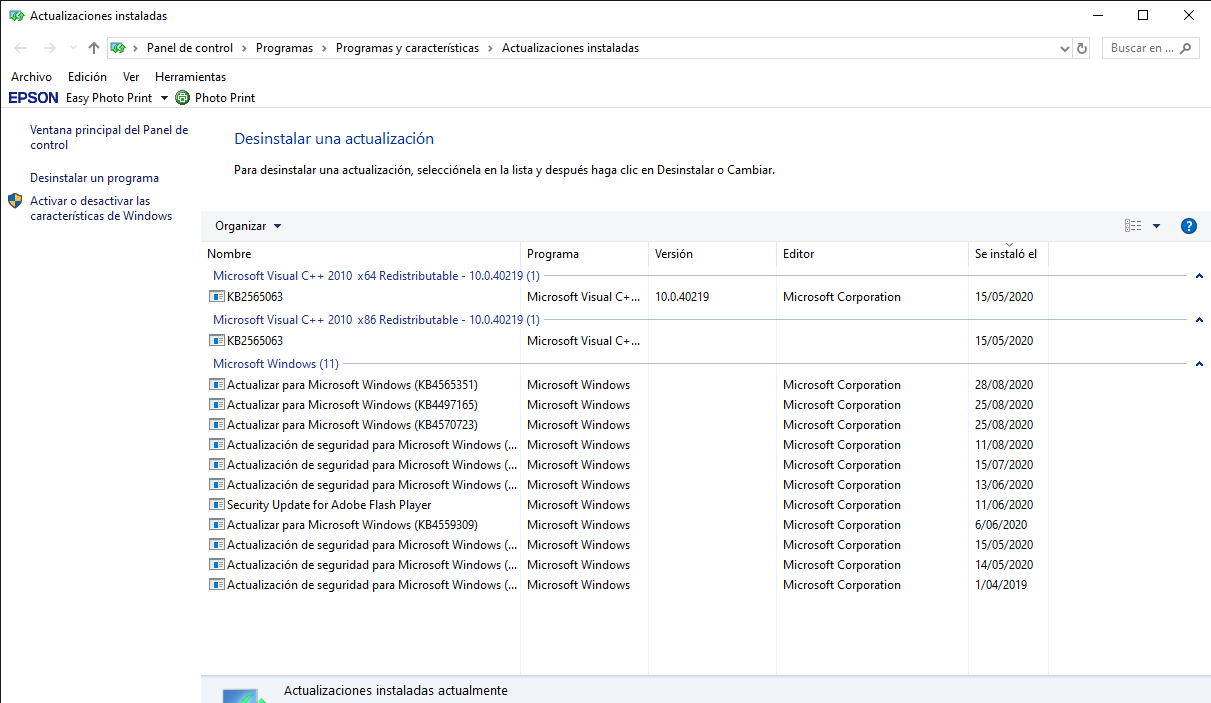Open Easy Photo Print dropdown

(165, 98)
